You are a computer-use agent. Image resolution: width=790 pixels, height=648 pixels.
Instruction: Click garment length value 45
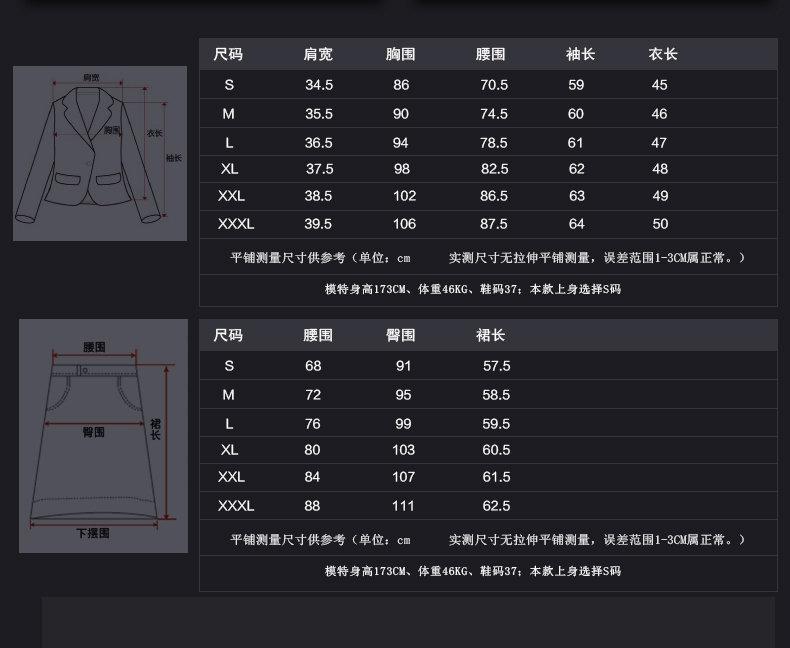pos(660,85)
